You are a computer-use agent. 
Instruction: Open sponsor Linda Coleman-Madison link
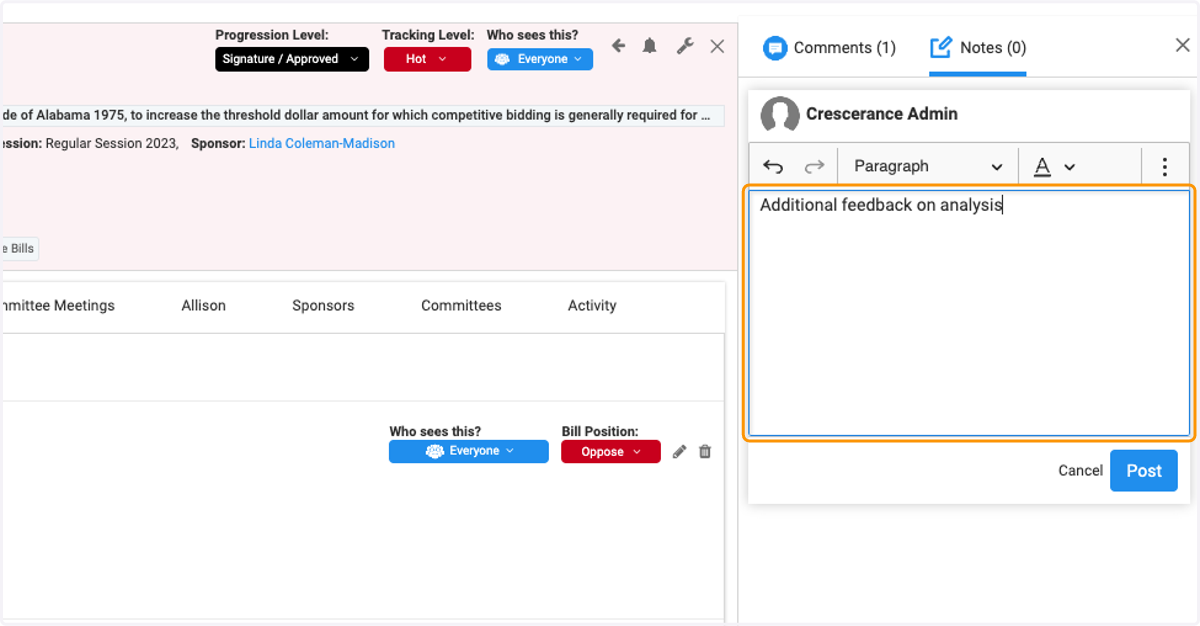pyautogui.click(x=322, y=144)
